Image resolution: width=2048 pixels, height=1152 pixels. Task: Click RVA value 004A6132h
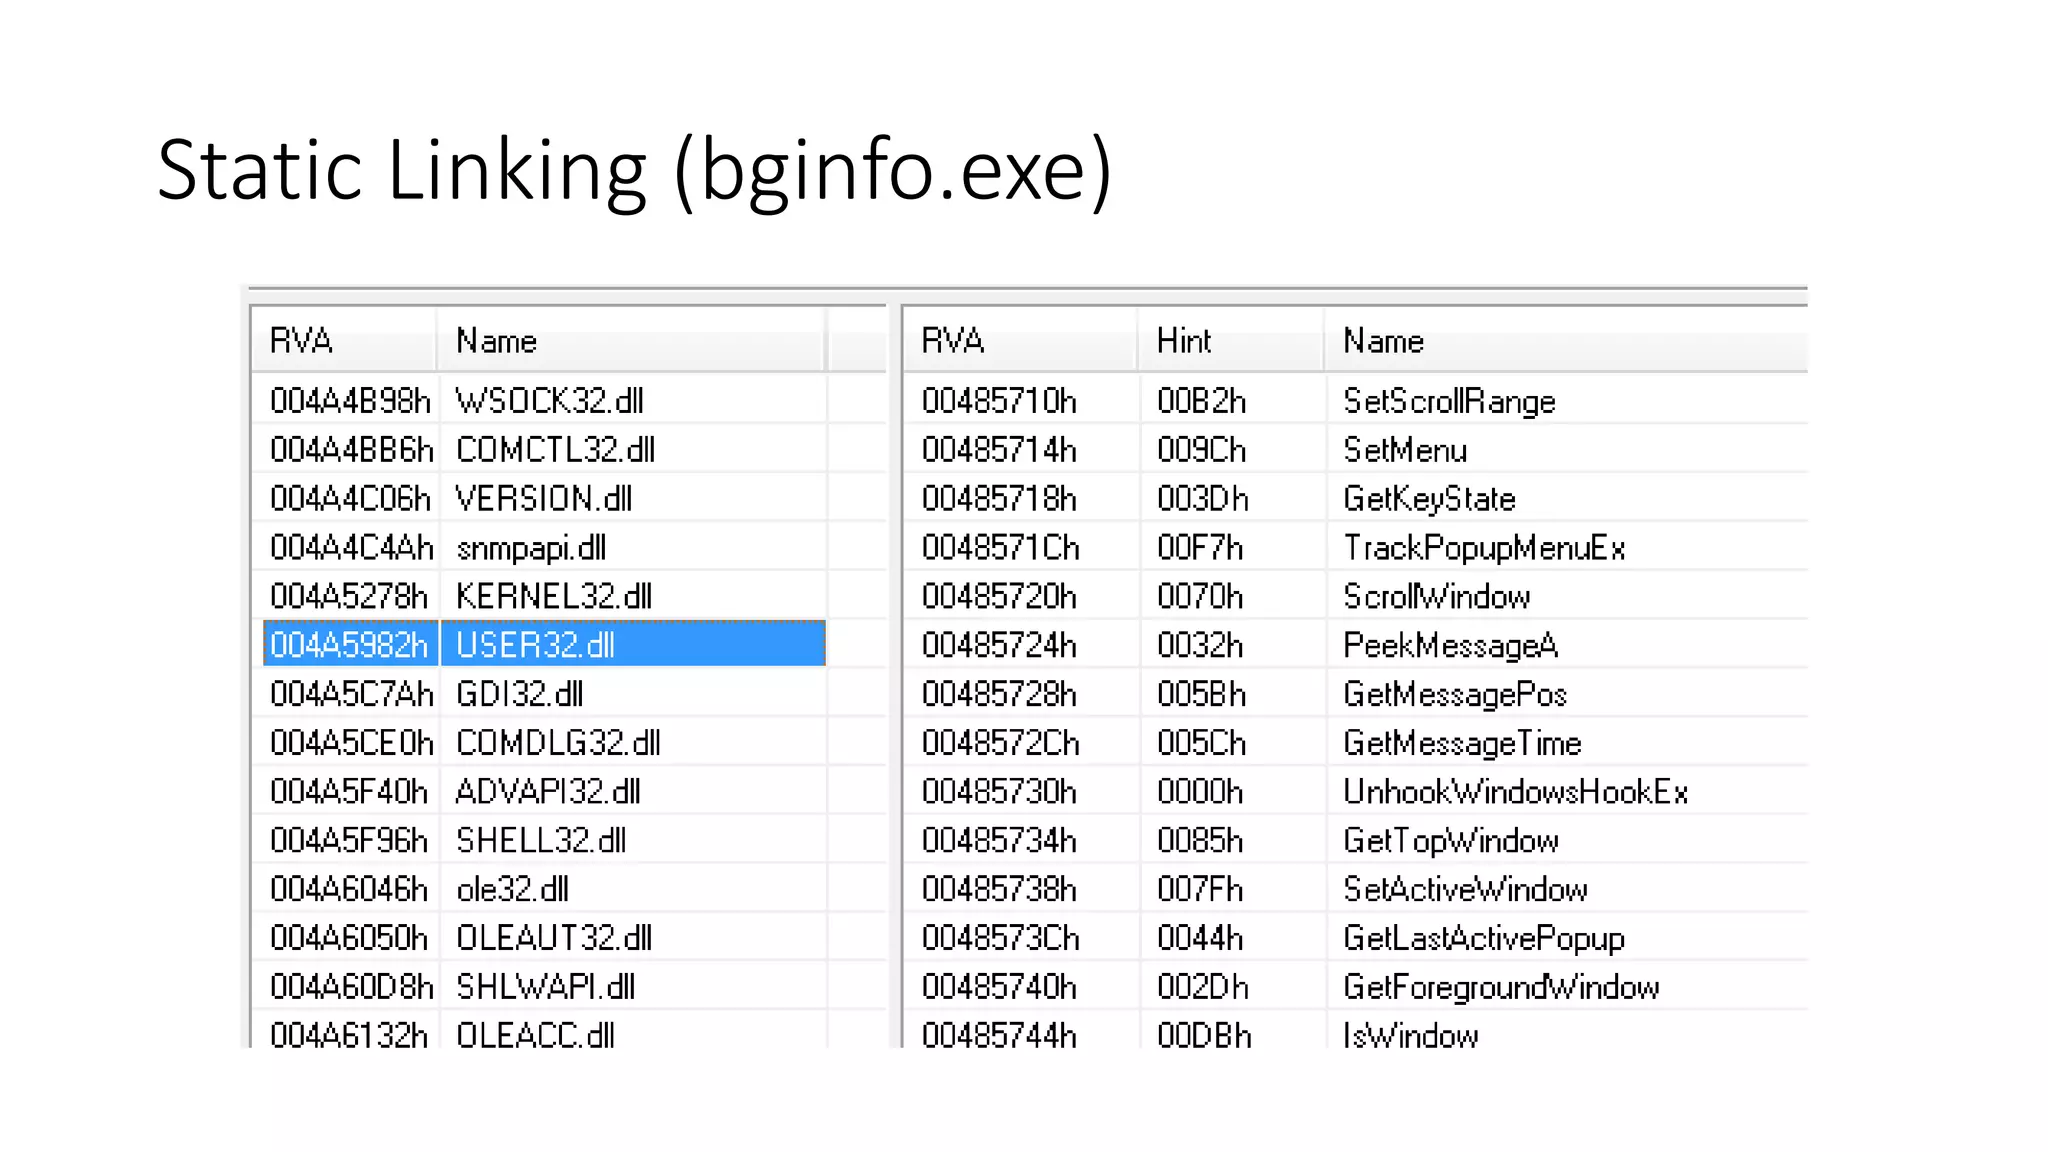click(x=349, y=1035)
